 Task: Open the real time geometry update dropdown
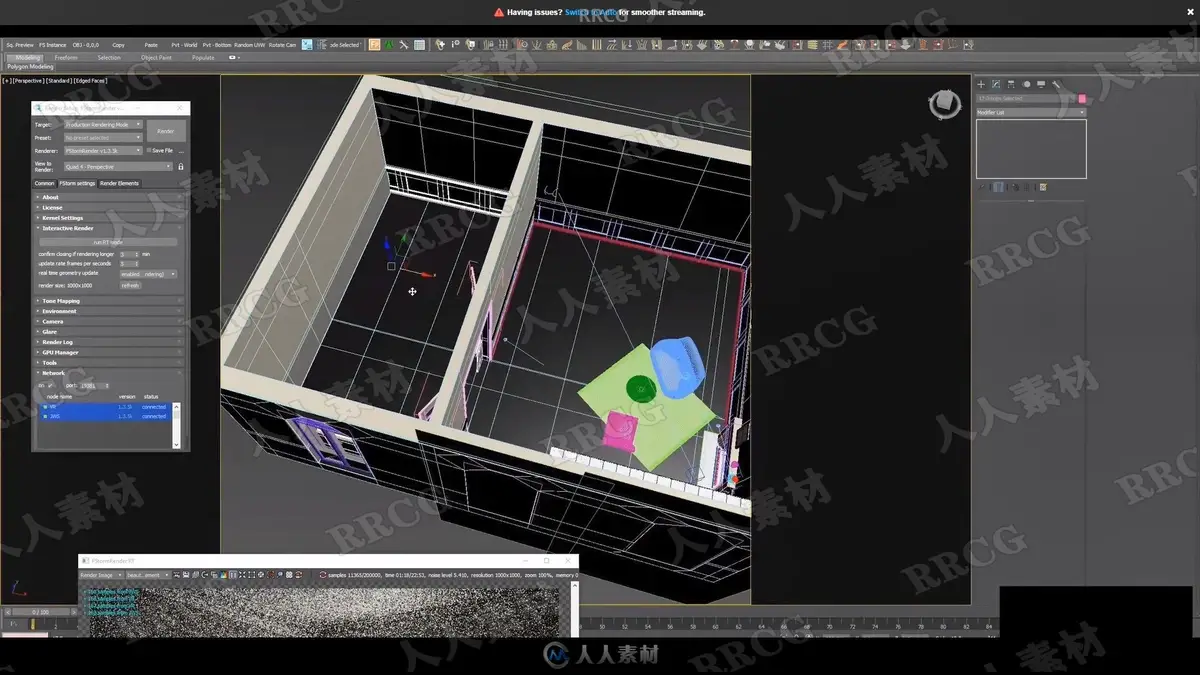[148, 274]
